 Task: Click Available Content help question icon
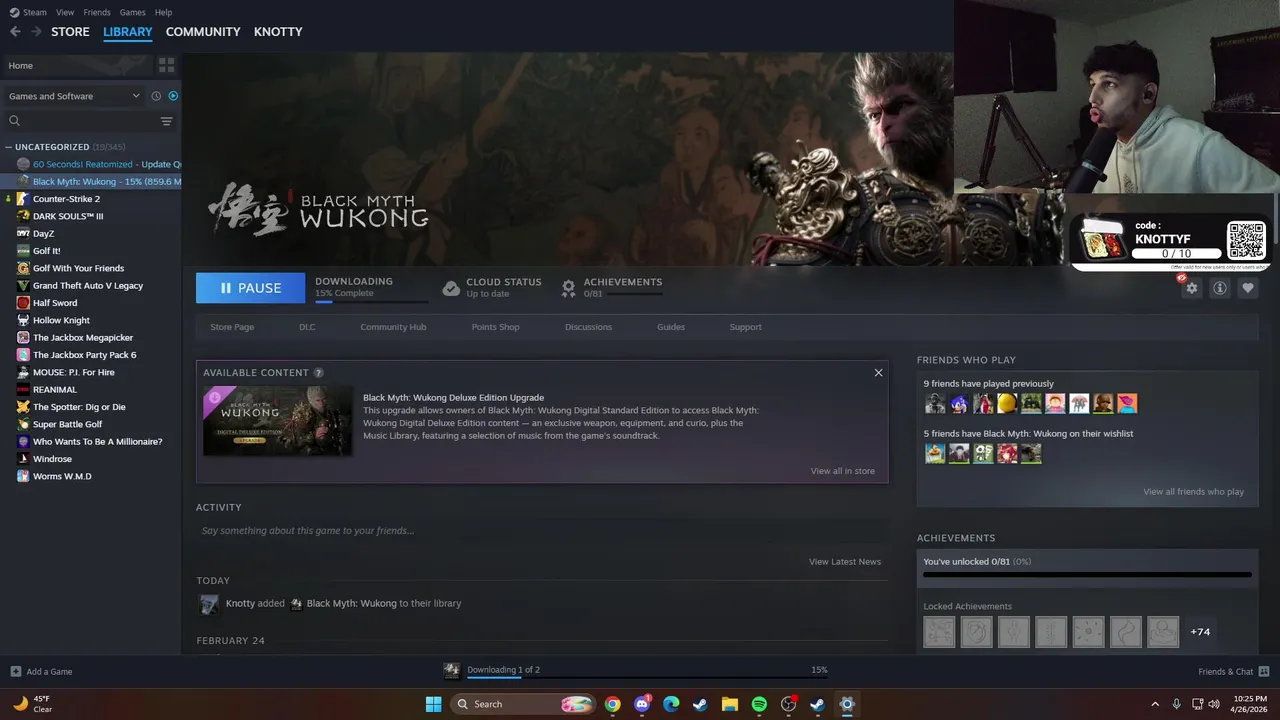(319, 373)
